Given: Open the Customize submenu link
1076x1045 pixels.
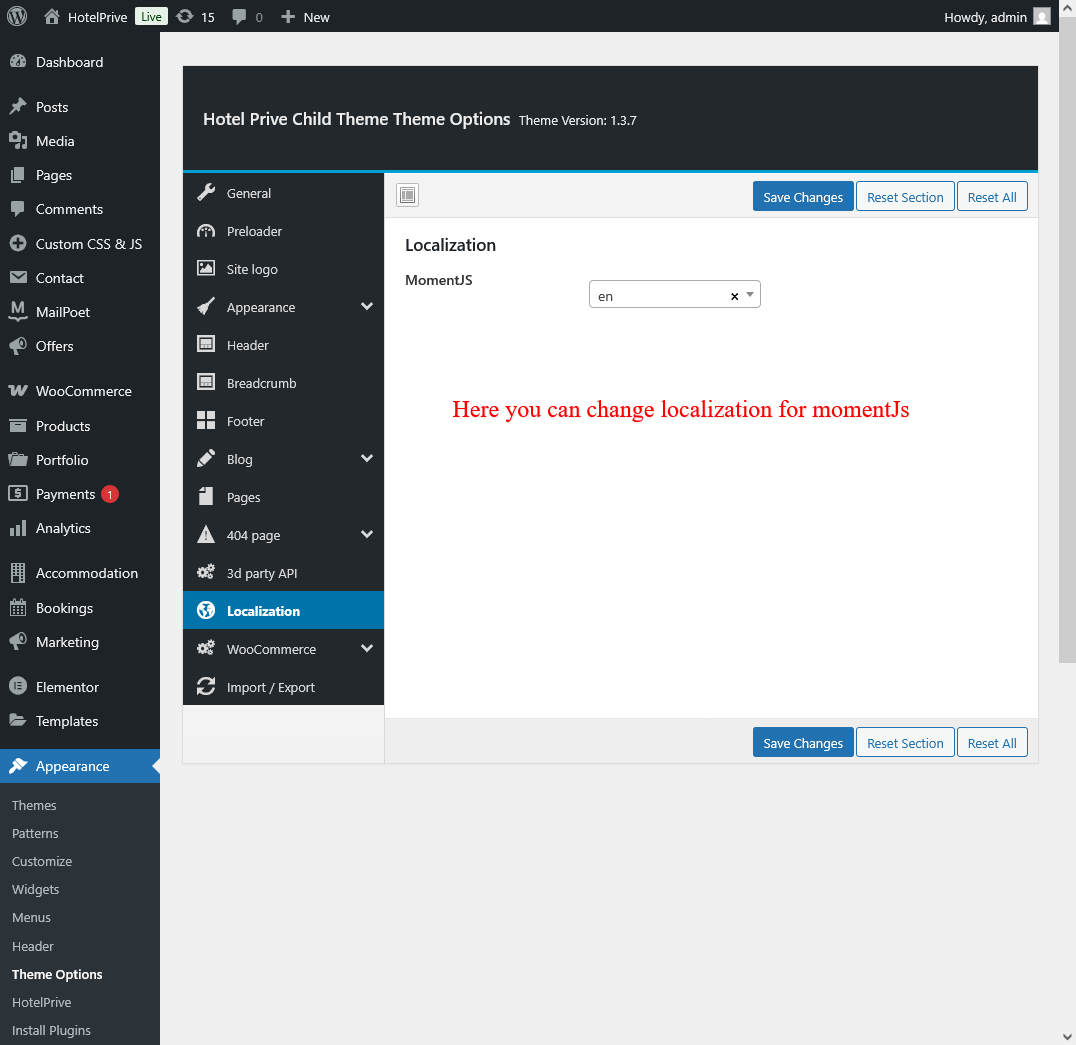Looking at the screenshot, I should point(42,861).
